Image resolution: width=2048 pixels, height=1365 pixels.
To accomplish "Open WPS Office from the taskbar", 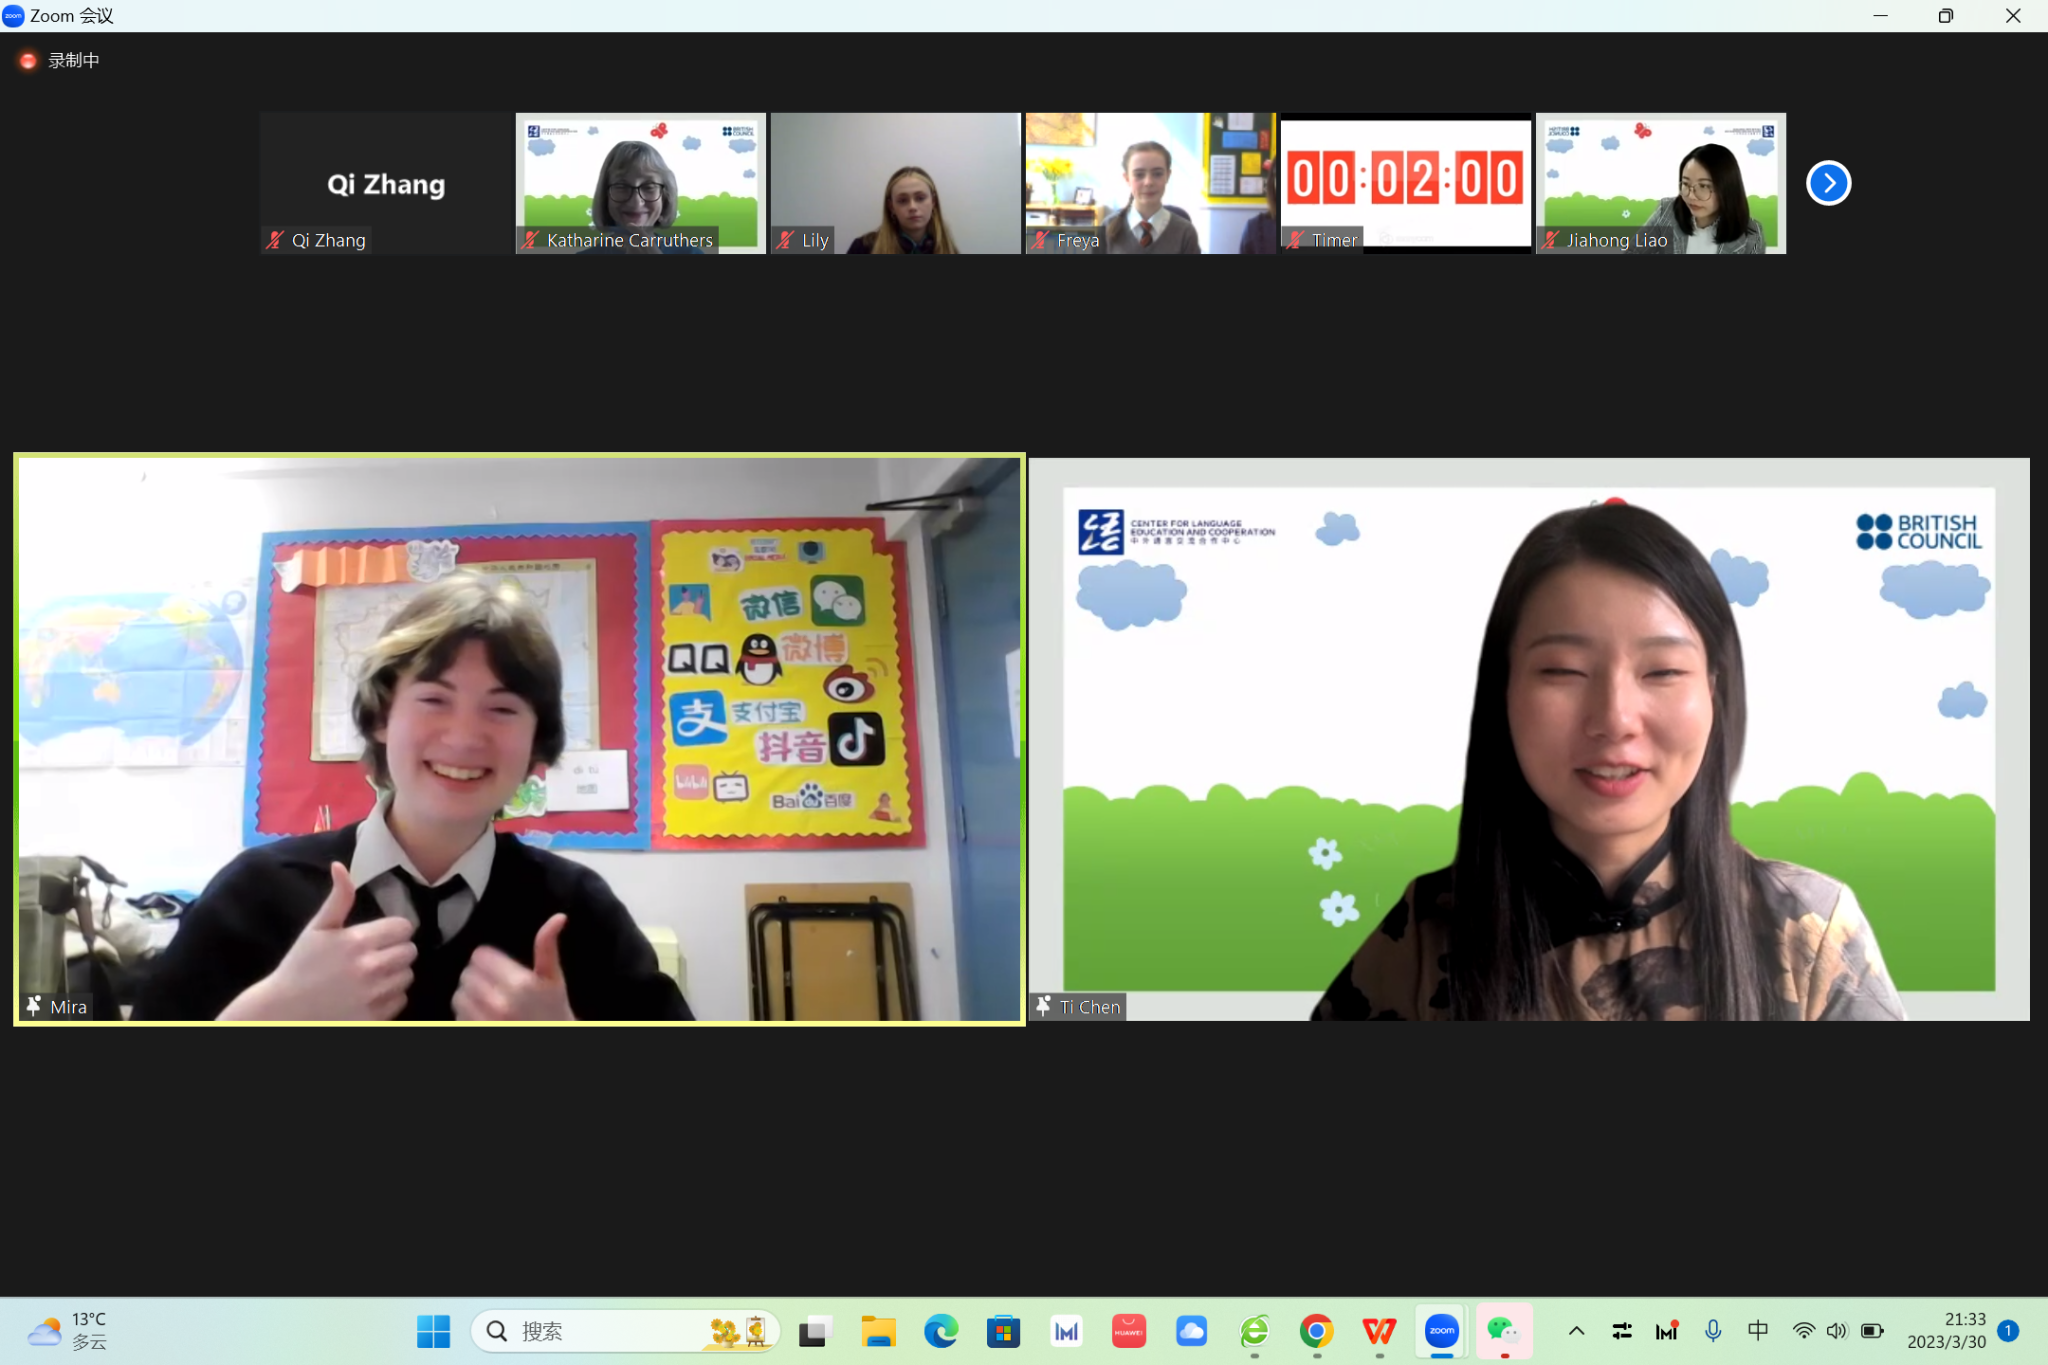I will [x=1379, y=1331].
